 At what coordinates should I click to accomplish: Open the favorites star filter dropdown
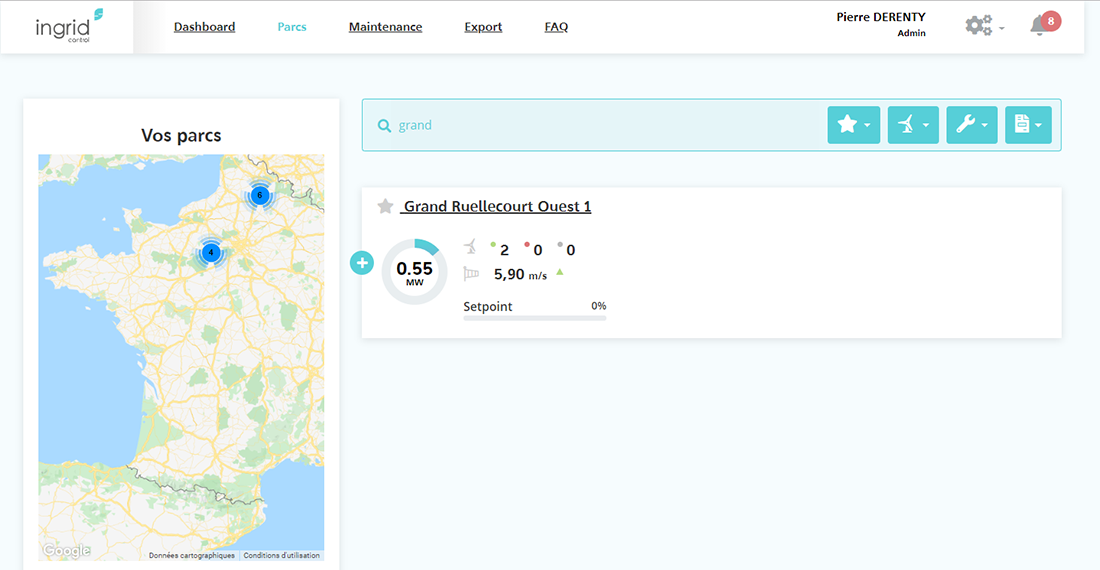tap(853, 125)
